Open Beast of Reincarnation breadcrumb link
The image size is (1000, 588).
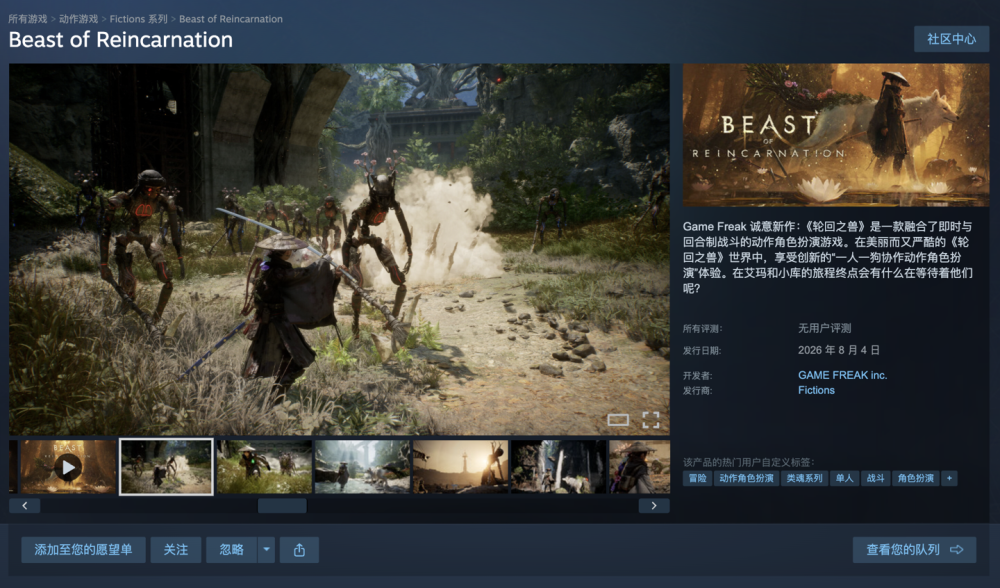click(x=231, y=19)
